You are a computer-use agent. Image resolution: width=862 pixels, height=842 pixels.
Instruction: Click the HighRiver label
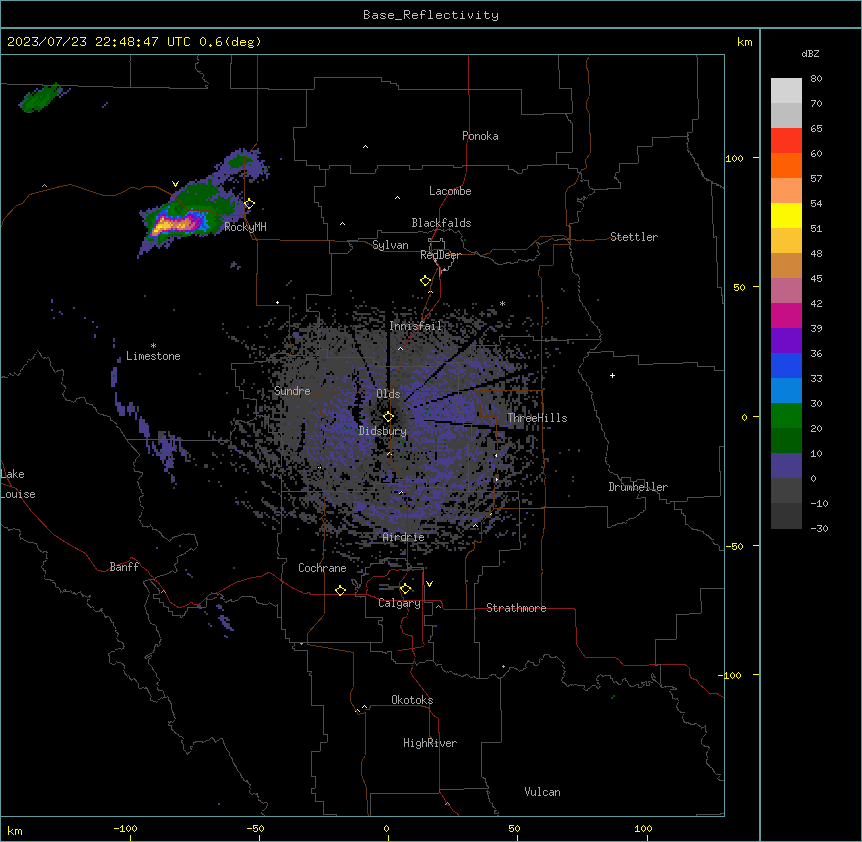click(430, 743)
